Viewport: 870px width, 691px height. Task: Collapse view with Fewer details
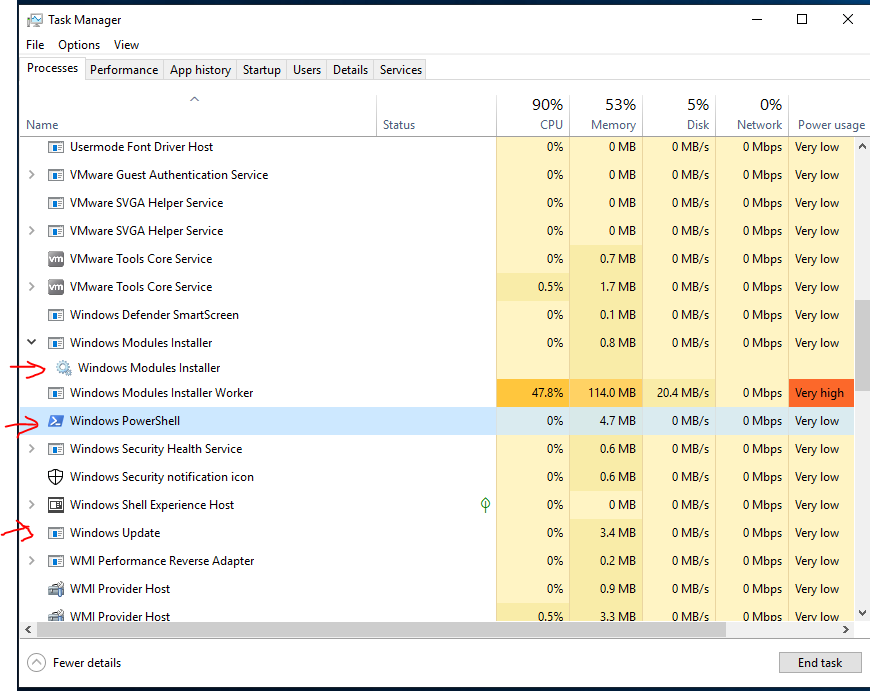[x=74, y=663]
